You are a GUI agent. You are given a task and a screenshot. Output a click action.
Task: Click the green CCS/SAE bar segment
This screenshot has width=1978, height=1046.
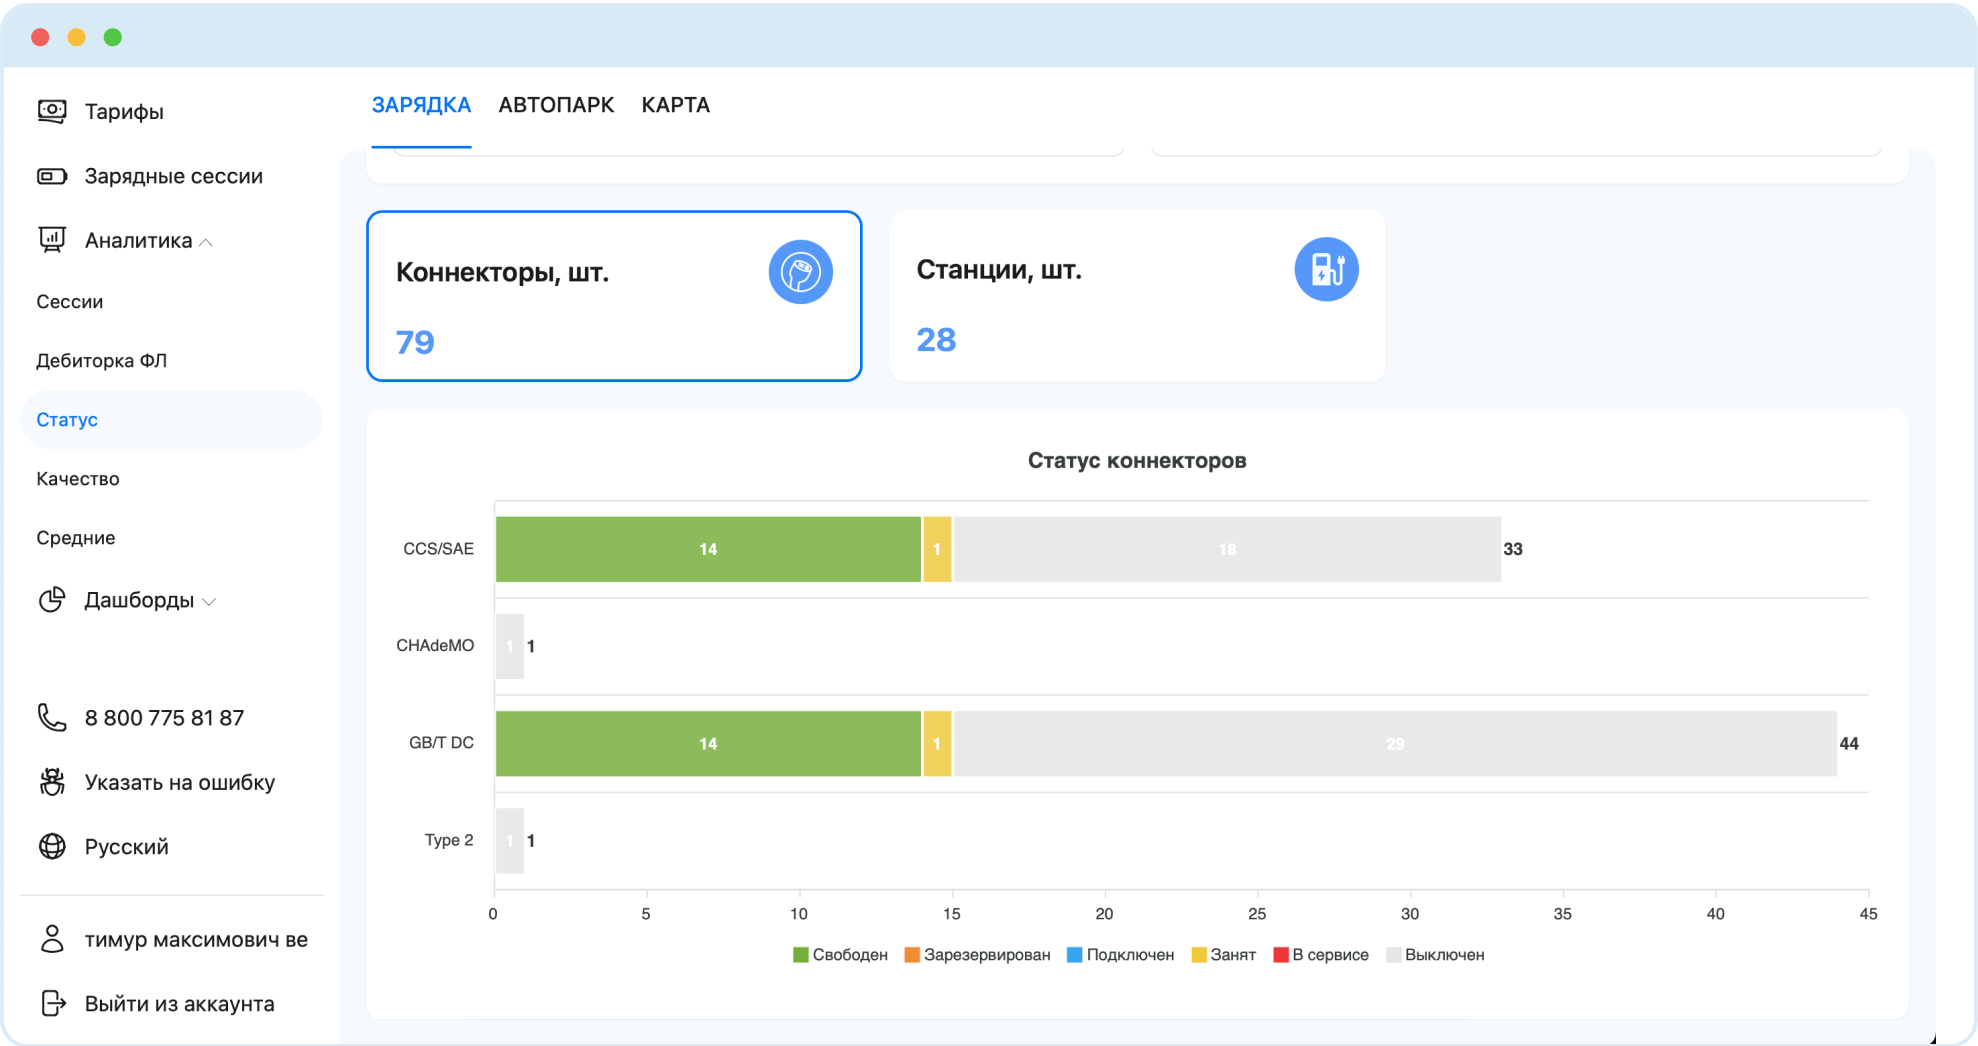point(708,549)
